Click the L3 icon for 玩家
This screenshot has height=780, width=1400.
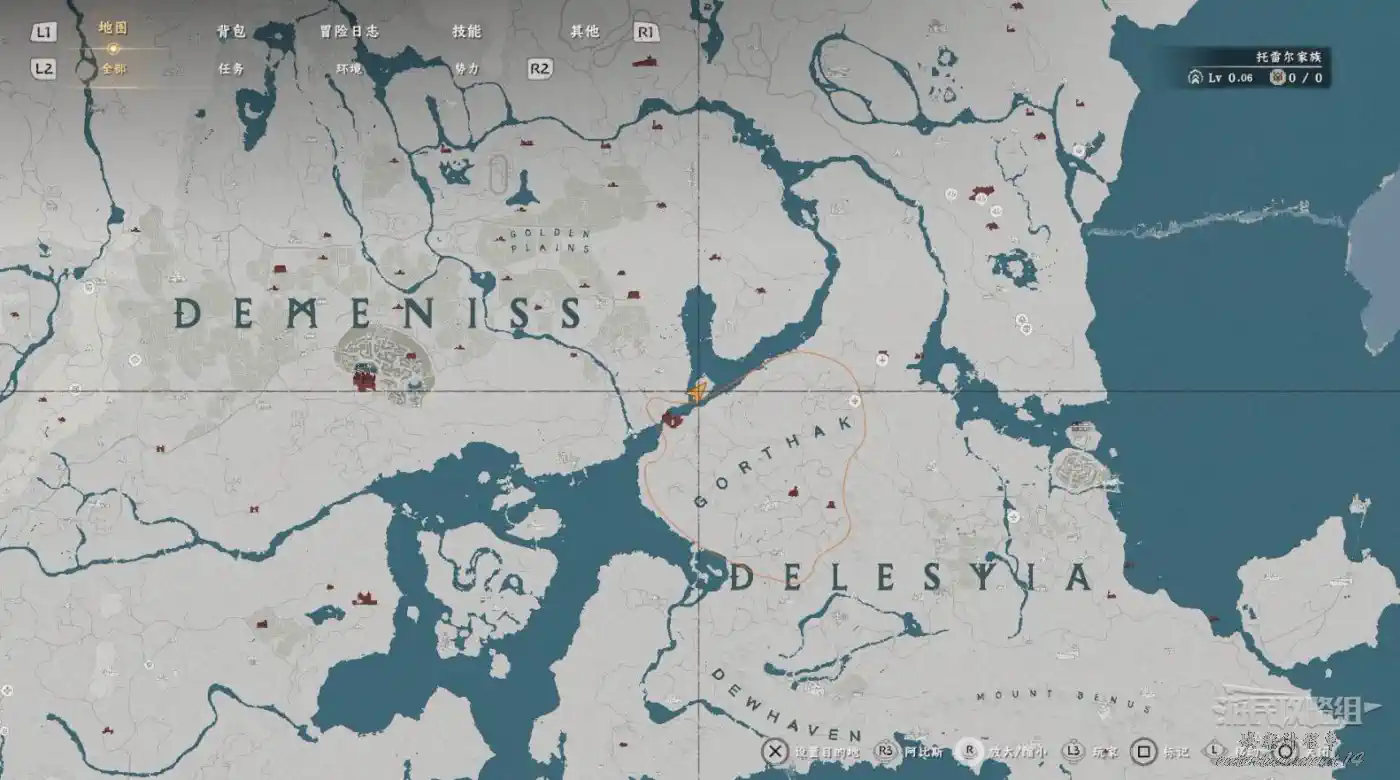pos(1072,751)
